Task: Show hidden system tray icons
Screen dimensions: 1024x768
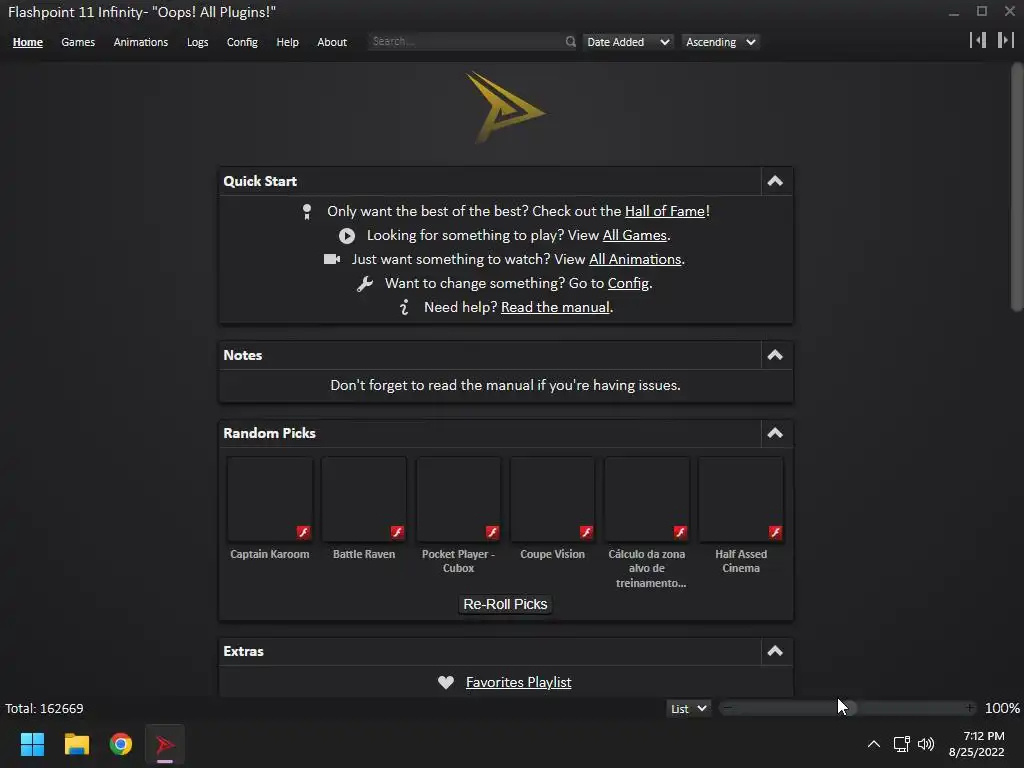Action: (x=873, y=744)
